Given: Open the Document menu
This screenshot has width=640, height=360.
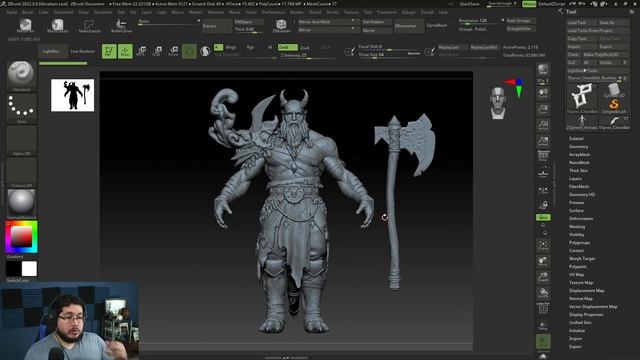Looking at the screenshot, I should coord(64,12).
